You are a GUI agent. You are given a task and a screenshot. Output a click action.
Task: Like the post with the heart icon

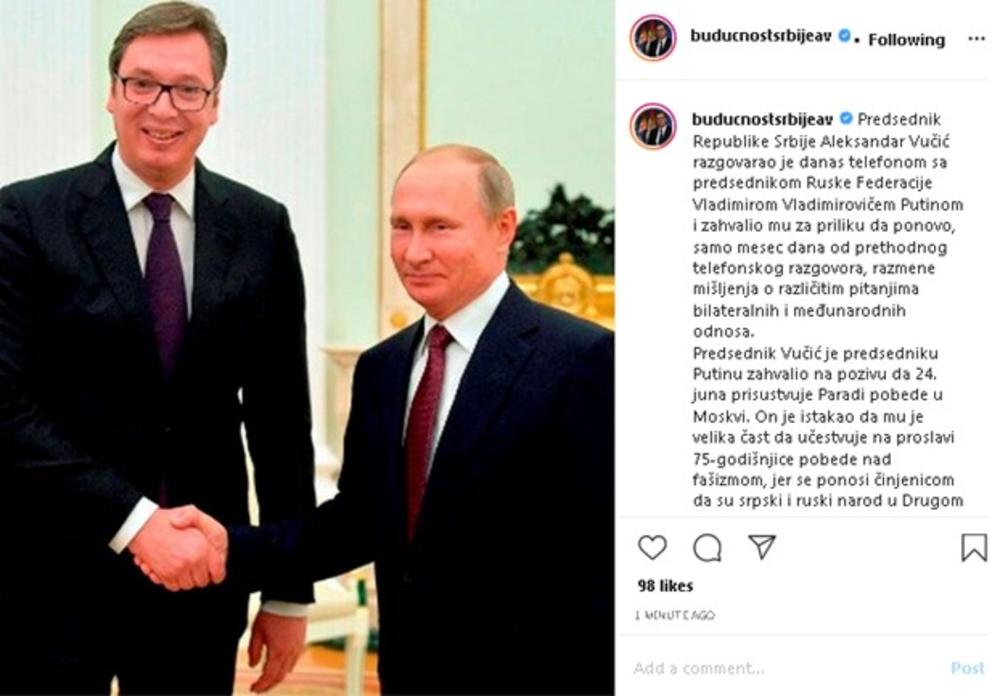pyautogui.click(x=652, y=547)
